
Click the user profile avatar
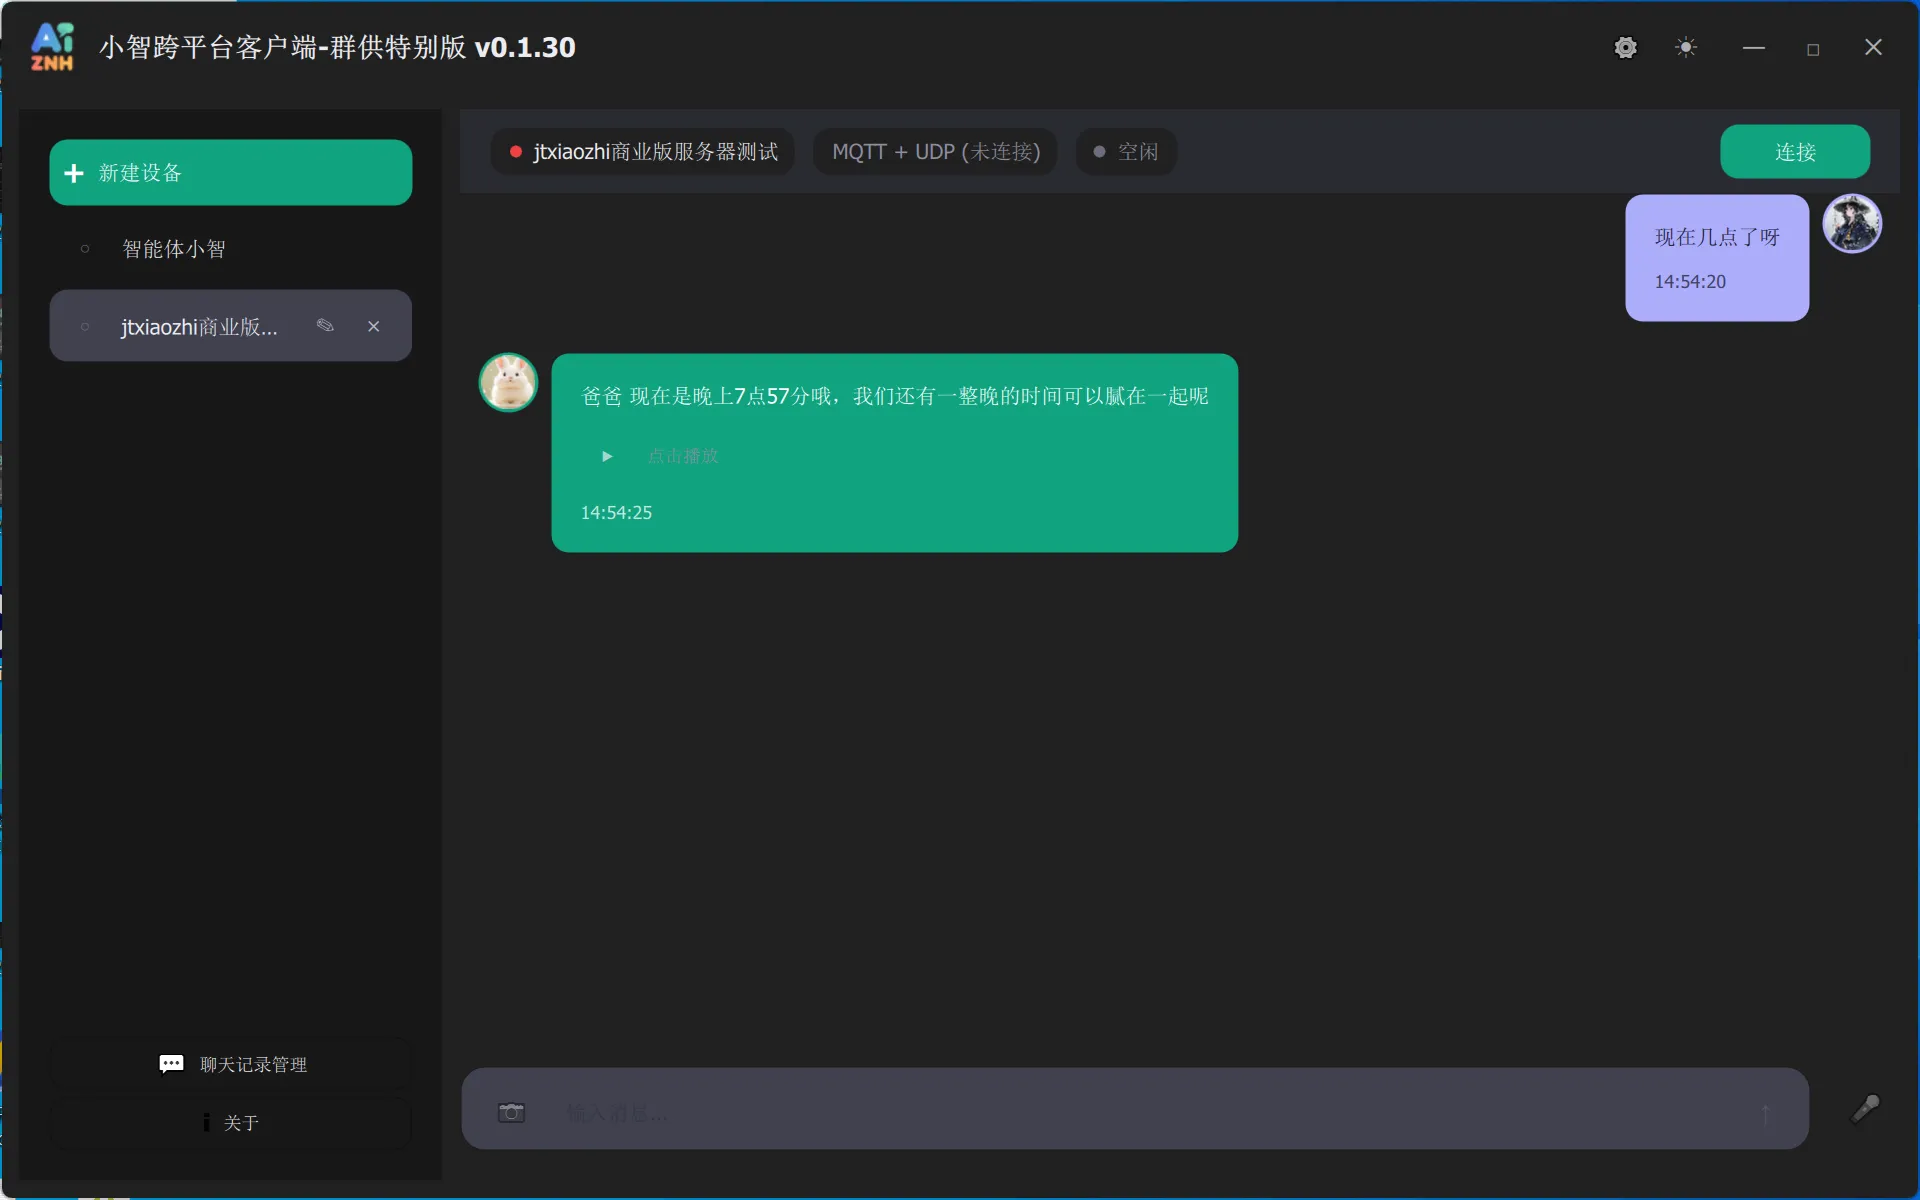coord(1851,223)
